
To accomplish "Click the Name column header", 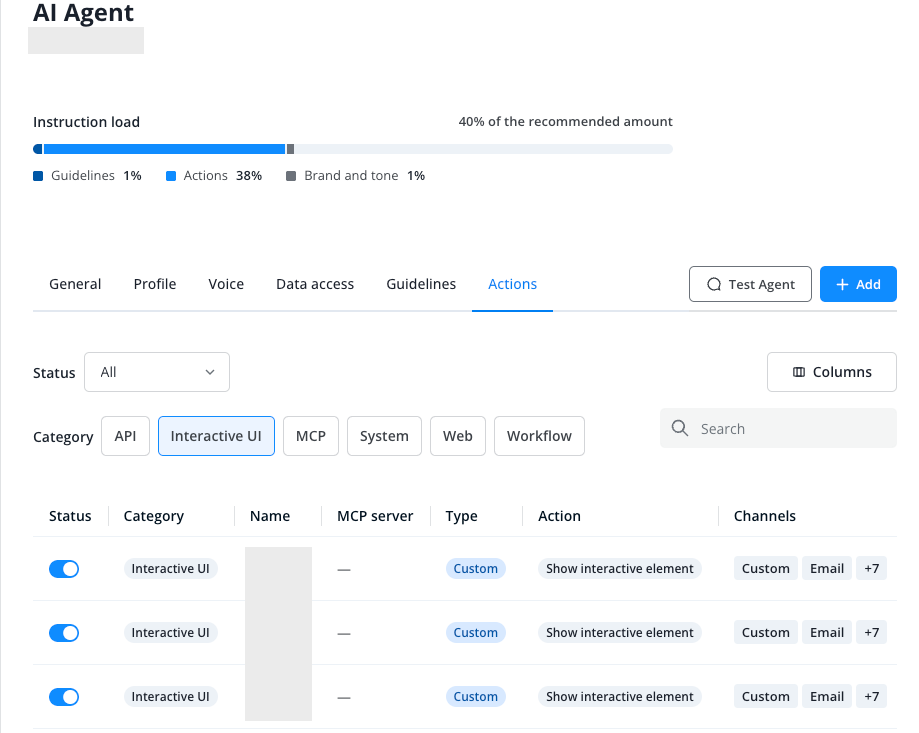I will (x=270, y=516).
